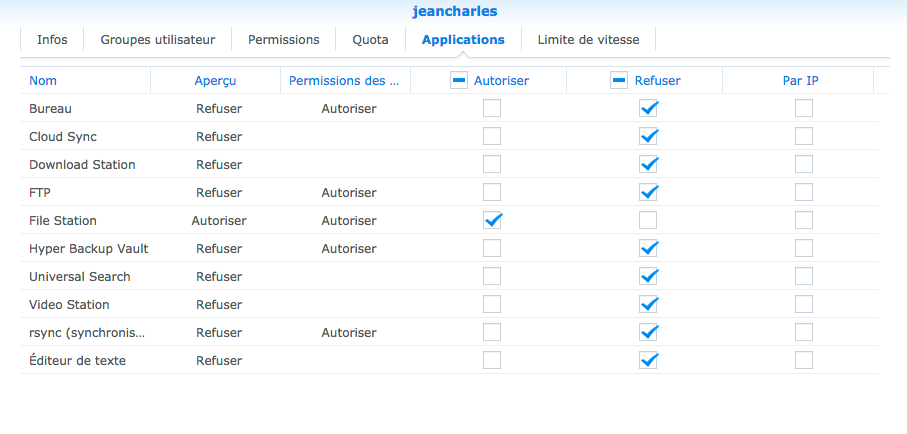Uncheck Refuser for Hyper Backup Vault
The height and width of the screenshot is (434, 907).
[649, 248]
